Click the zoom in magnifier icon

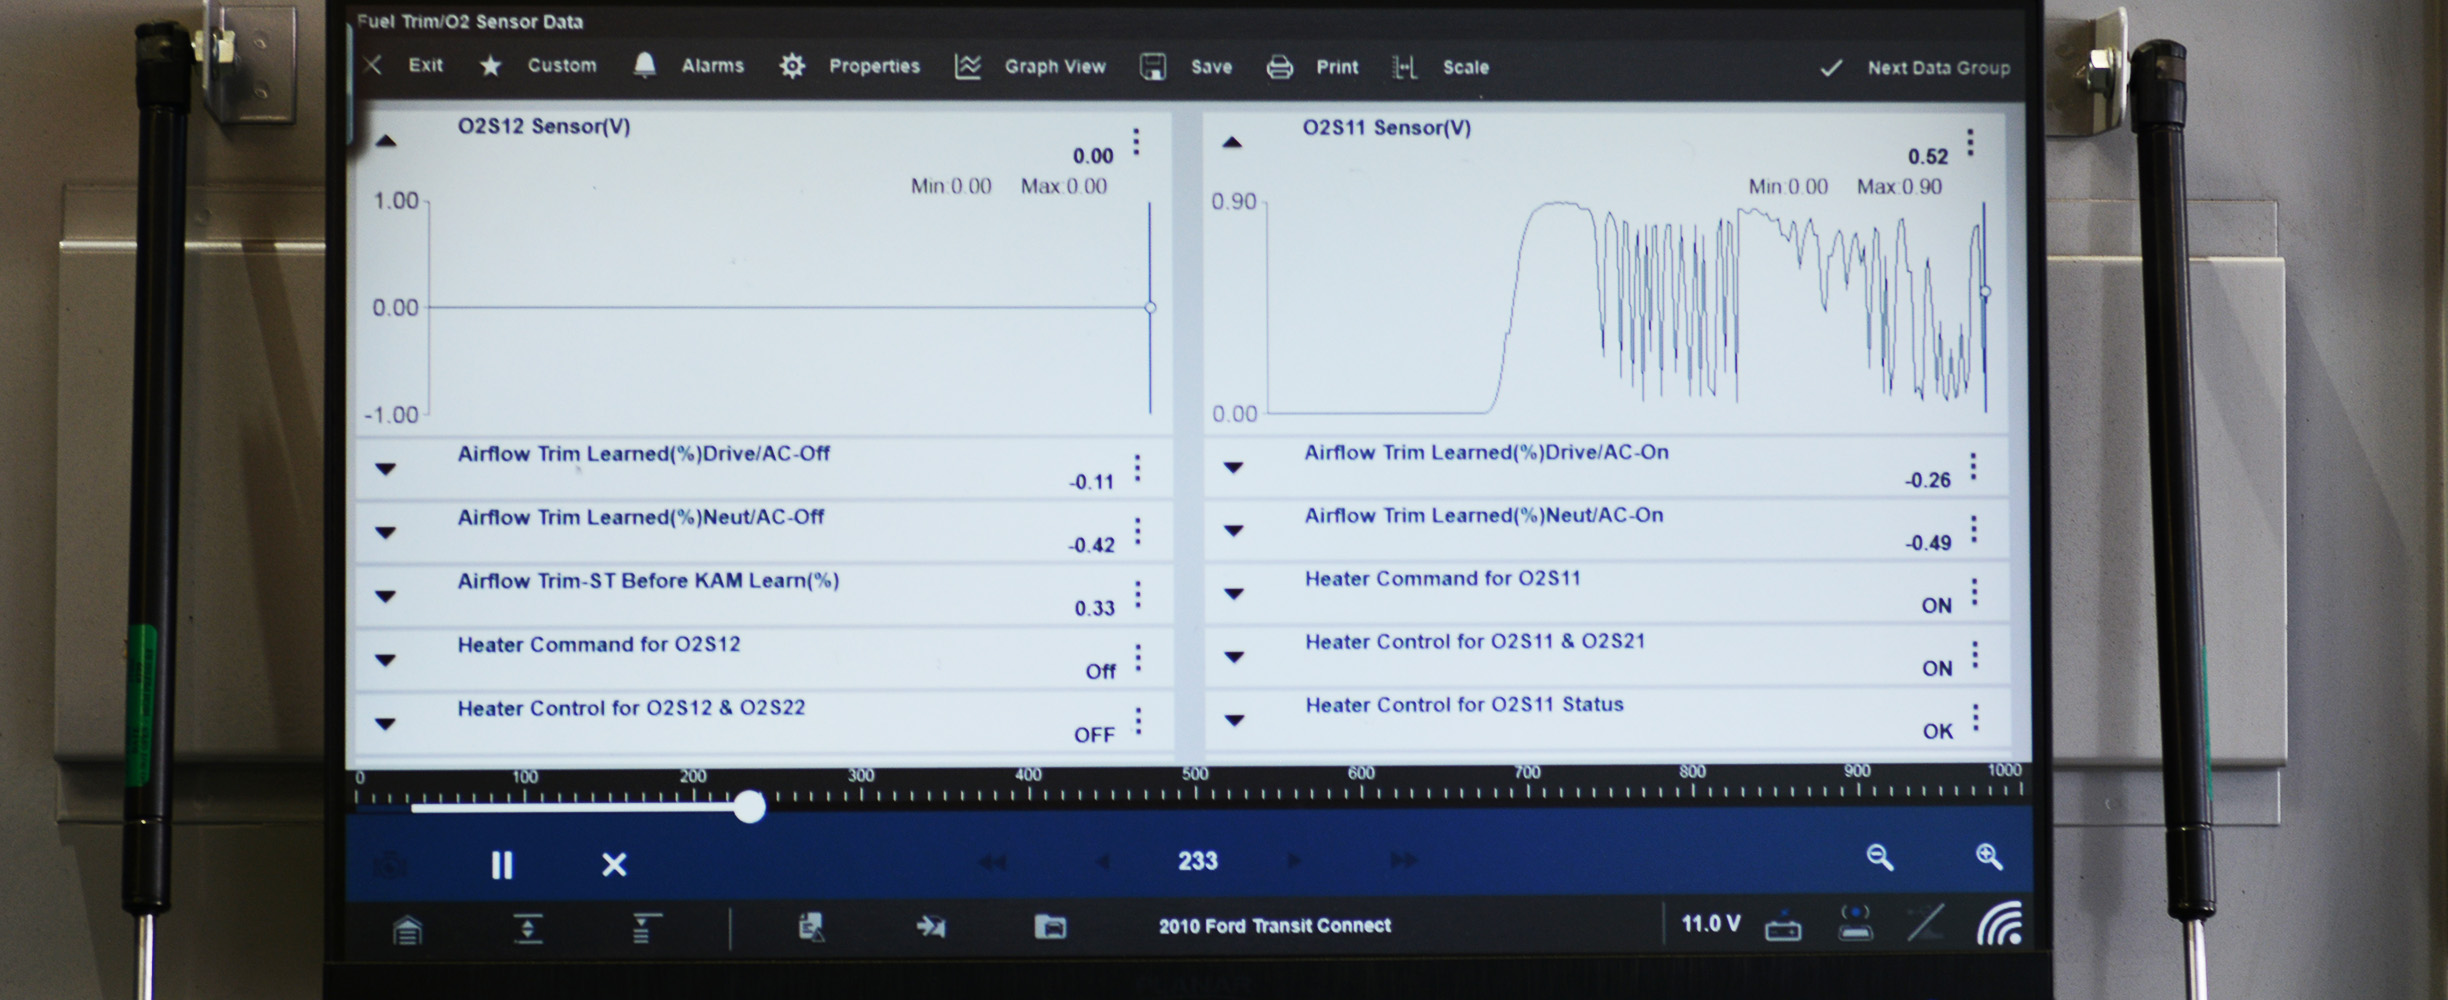(x=1988, y=857)
